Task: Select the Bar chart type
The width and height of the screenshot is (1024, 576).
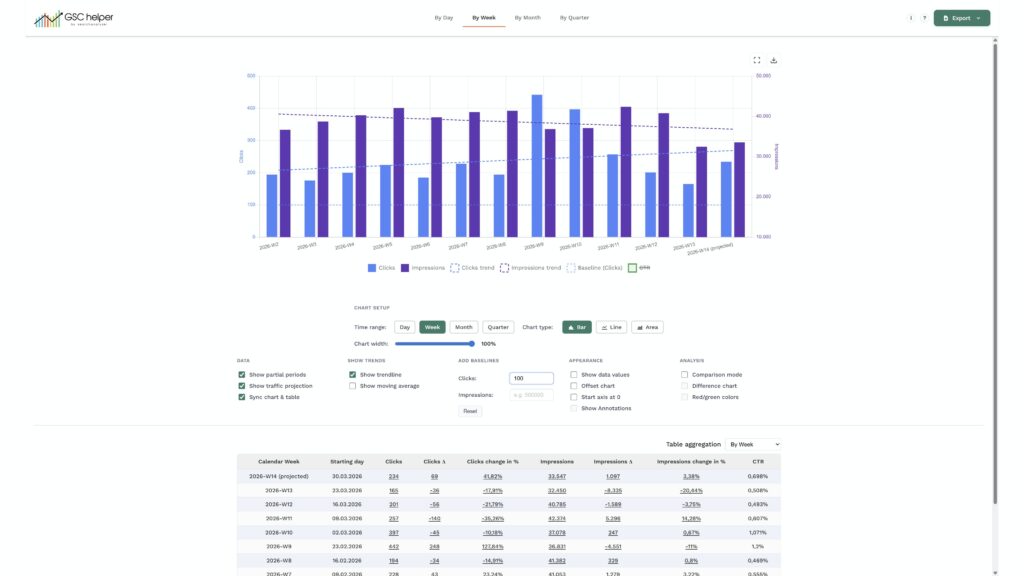Action: tap(576, 327)
